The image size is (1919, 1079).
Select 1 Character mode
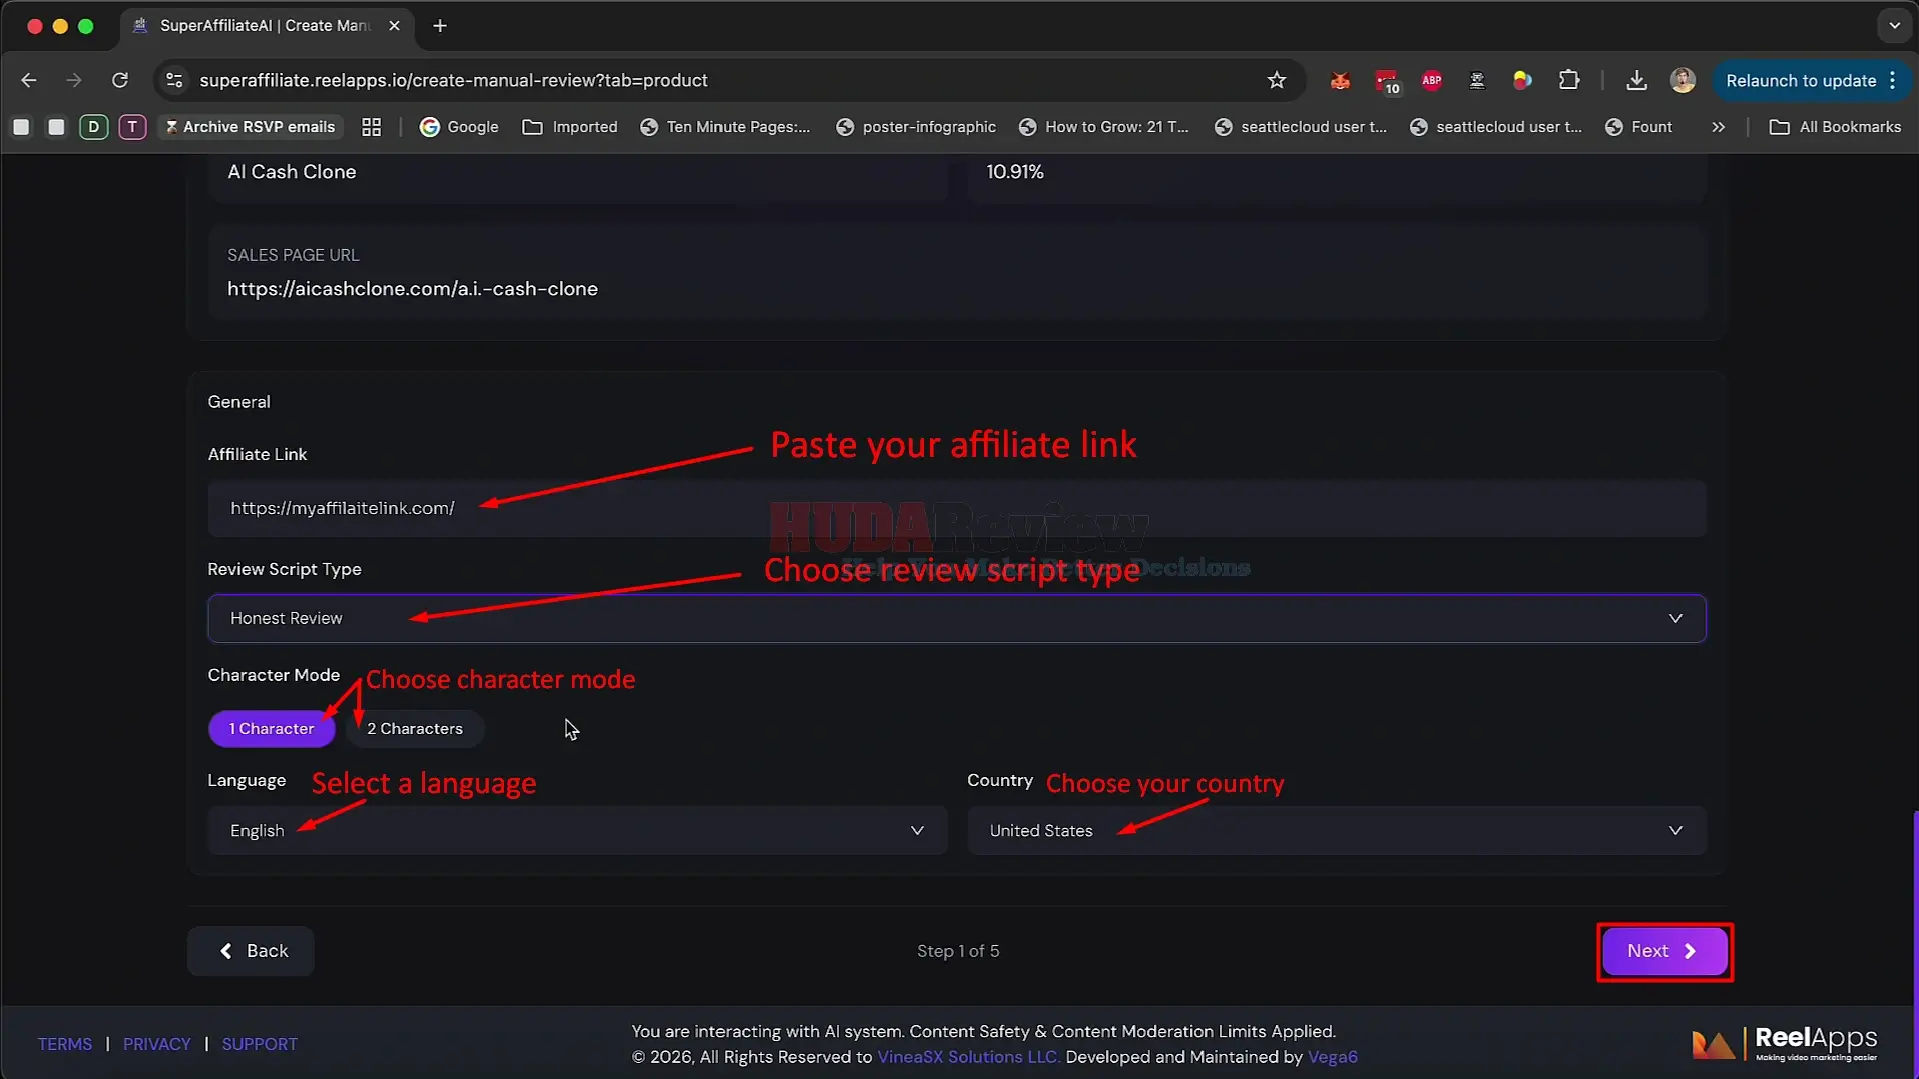(x=271, y=728)
